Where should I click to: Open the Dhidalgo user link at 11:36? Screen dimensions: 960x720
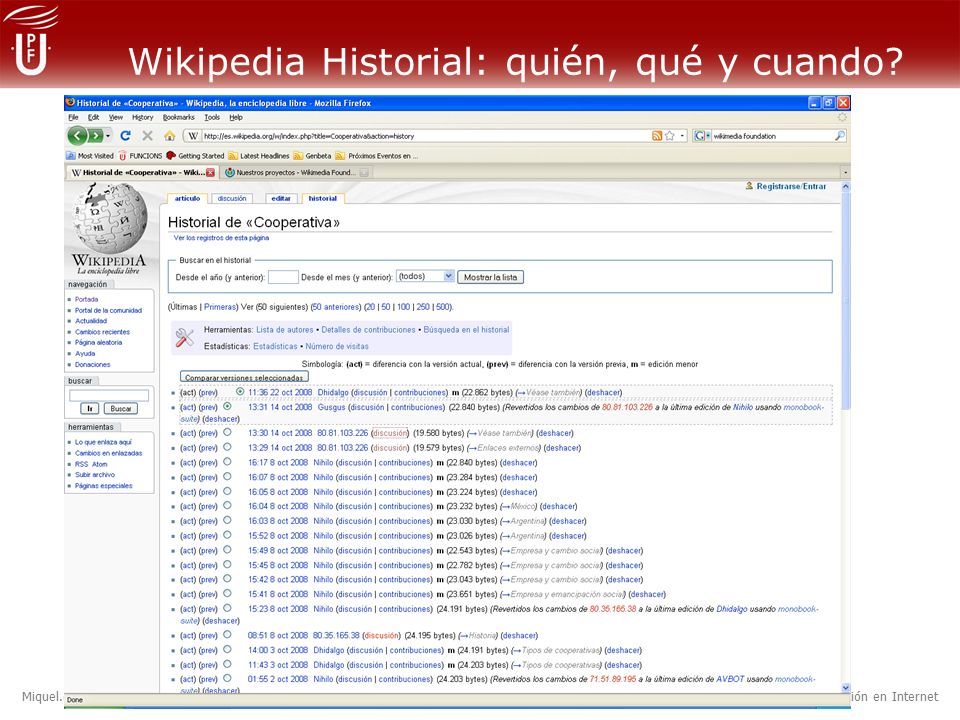click(x=333, y=392)
